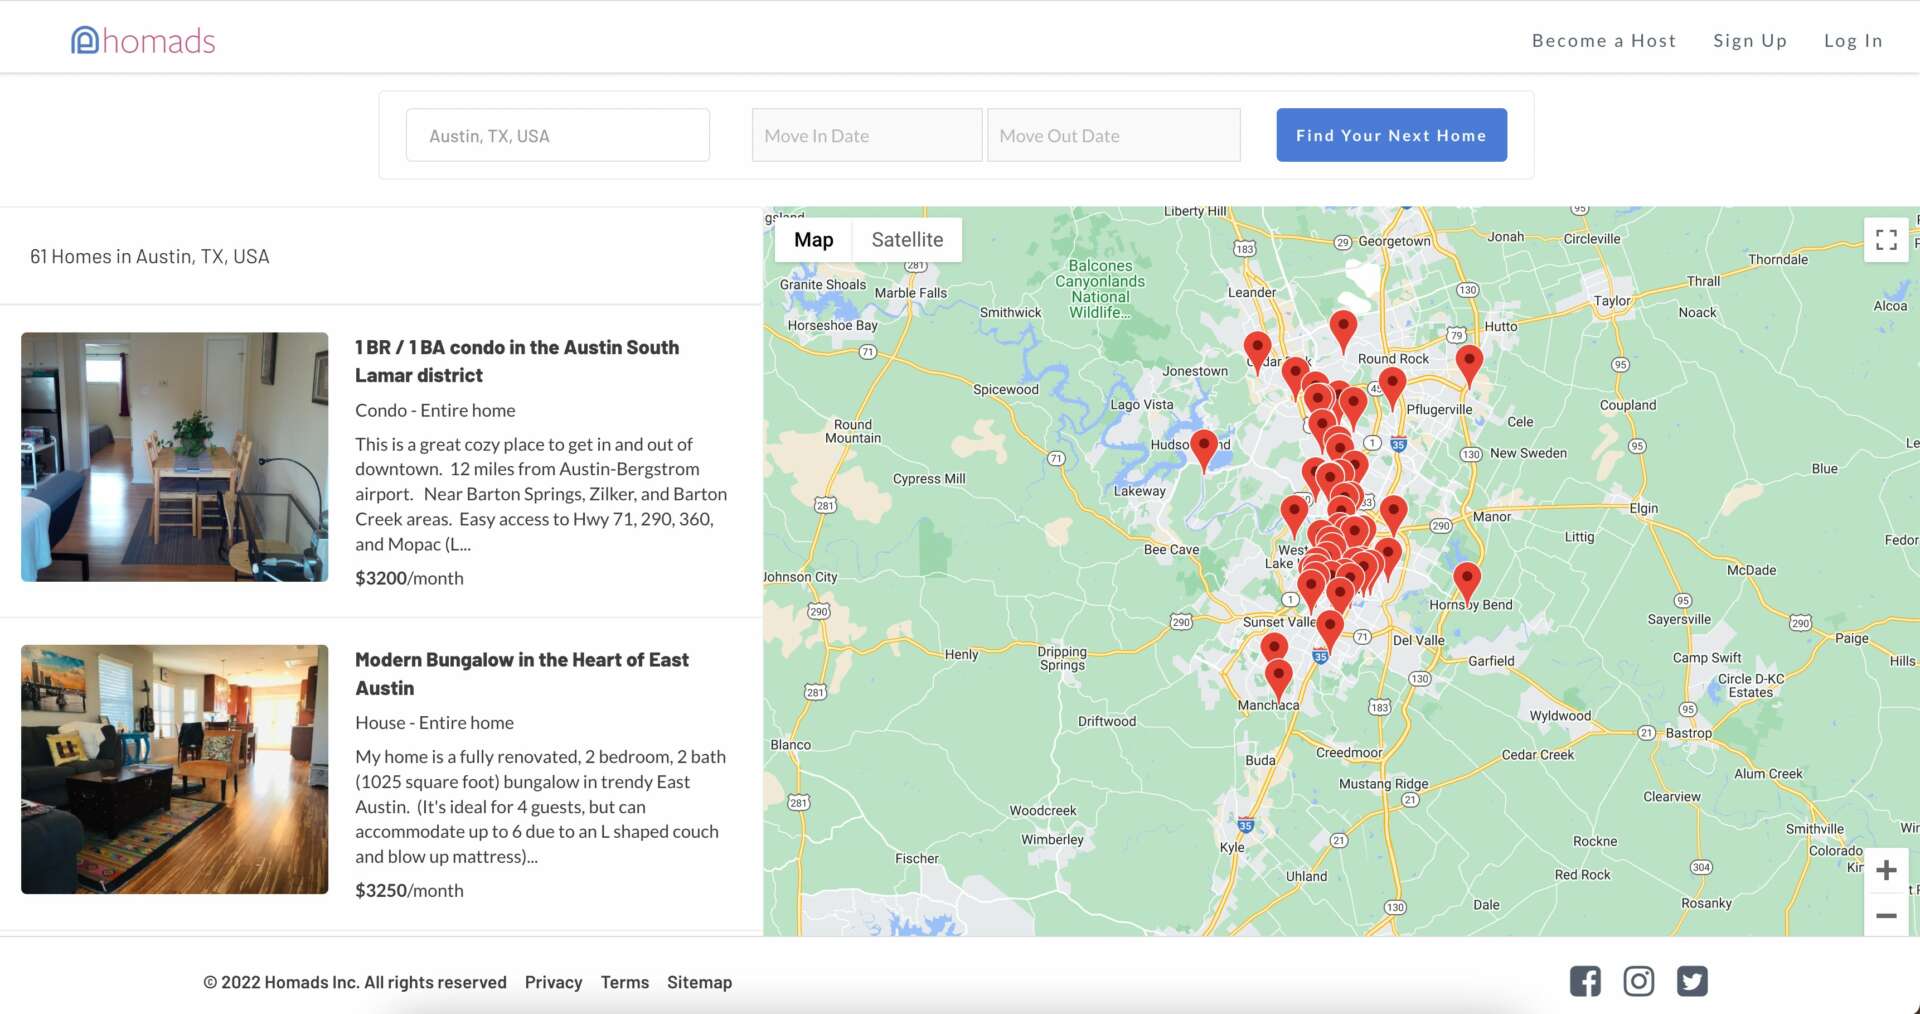Open the Modern Bungalow listing title

[x=521, y=673]
